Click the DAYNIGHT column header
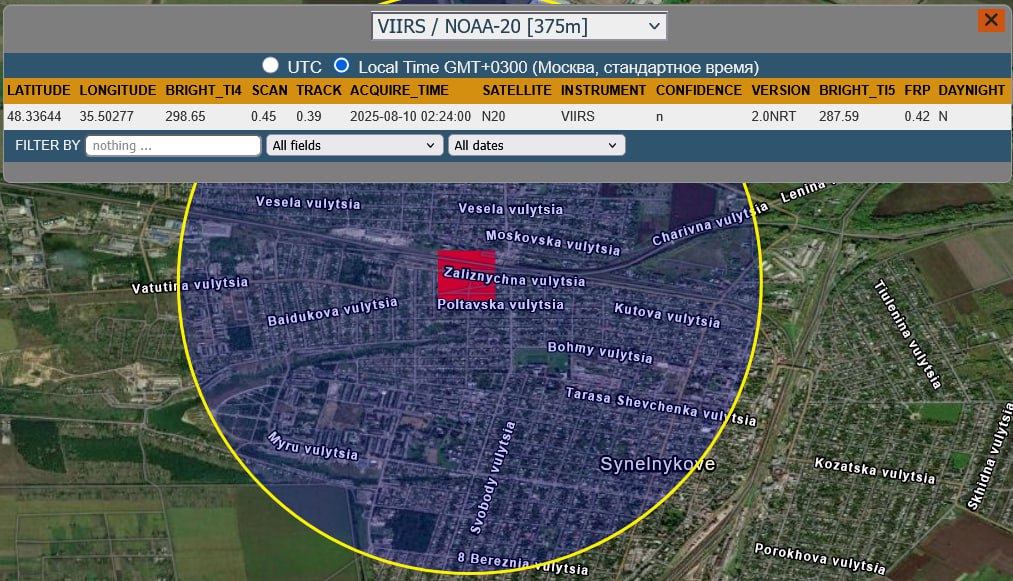The height and width of the screenshot is (581, 1013). pyautogui.click(x=972, y=90)
